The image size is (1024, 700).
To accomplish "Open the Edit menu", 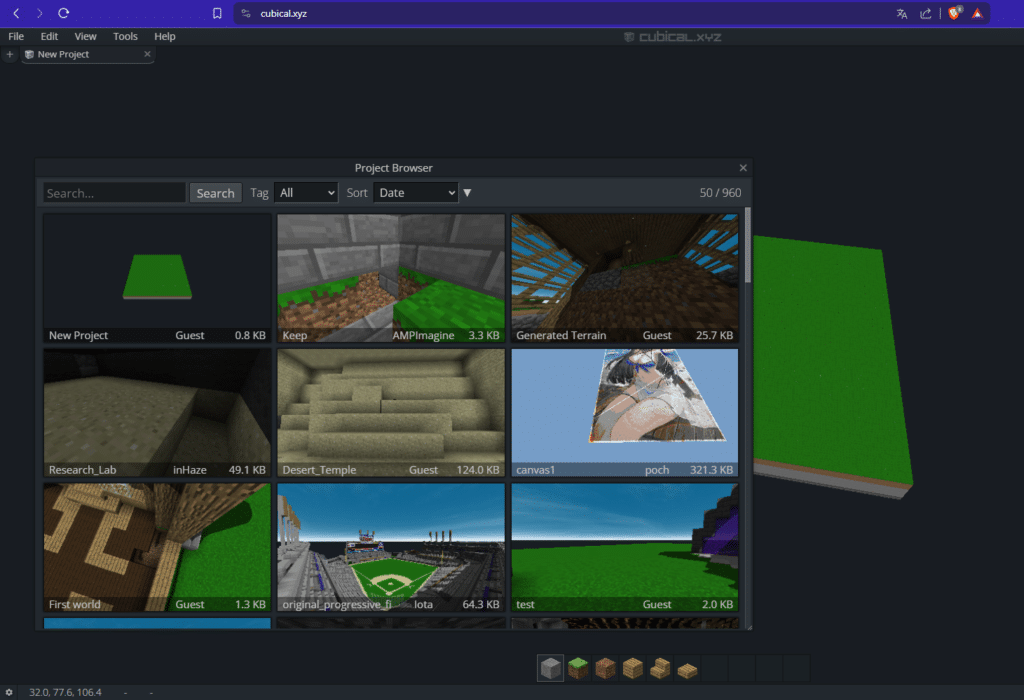I will (49, 37).
